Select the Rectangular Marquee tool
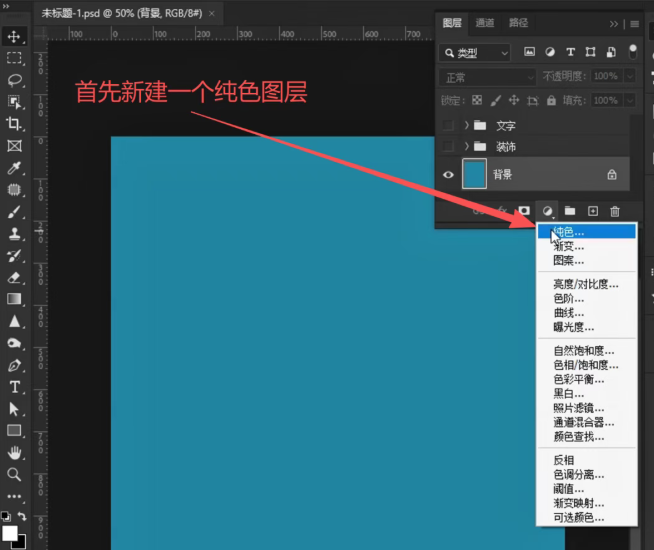This screenshot has height=550, width=654. tap(14, 58)
